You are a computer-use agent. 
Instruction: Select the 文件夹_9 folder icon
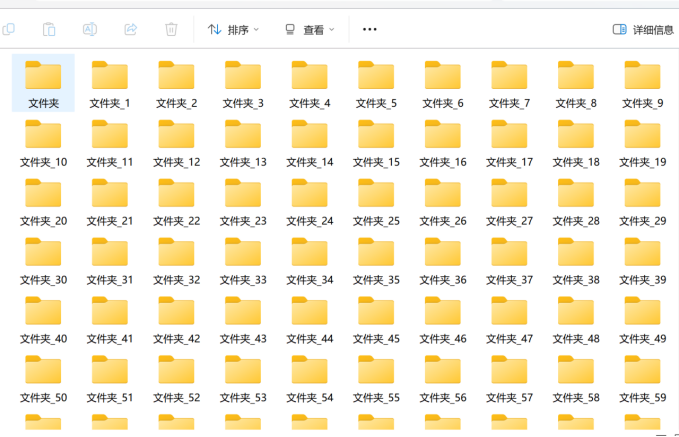(x=643, y=75)
